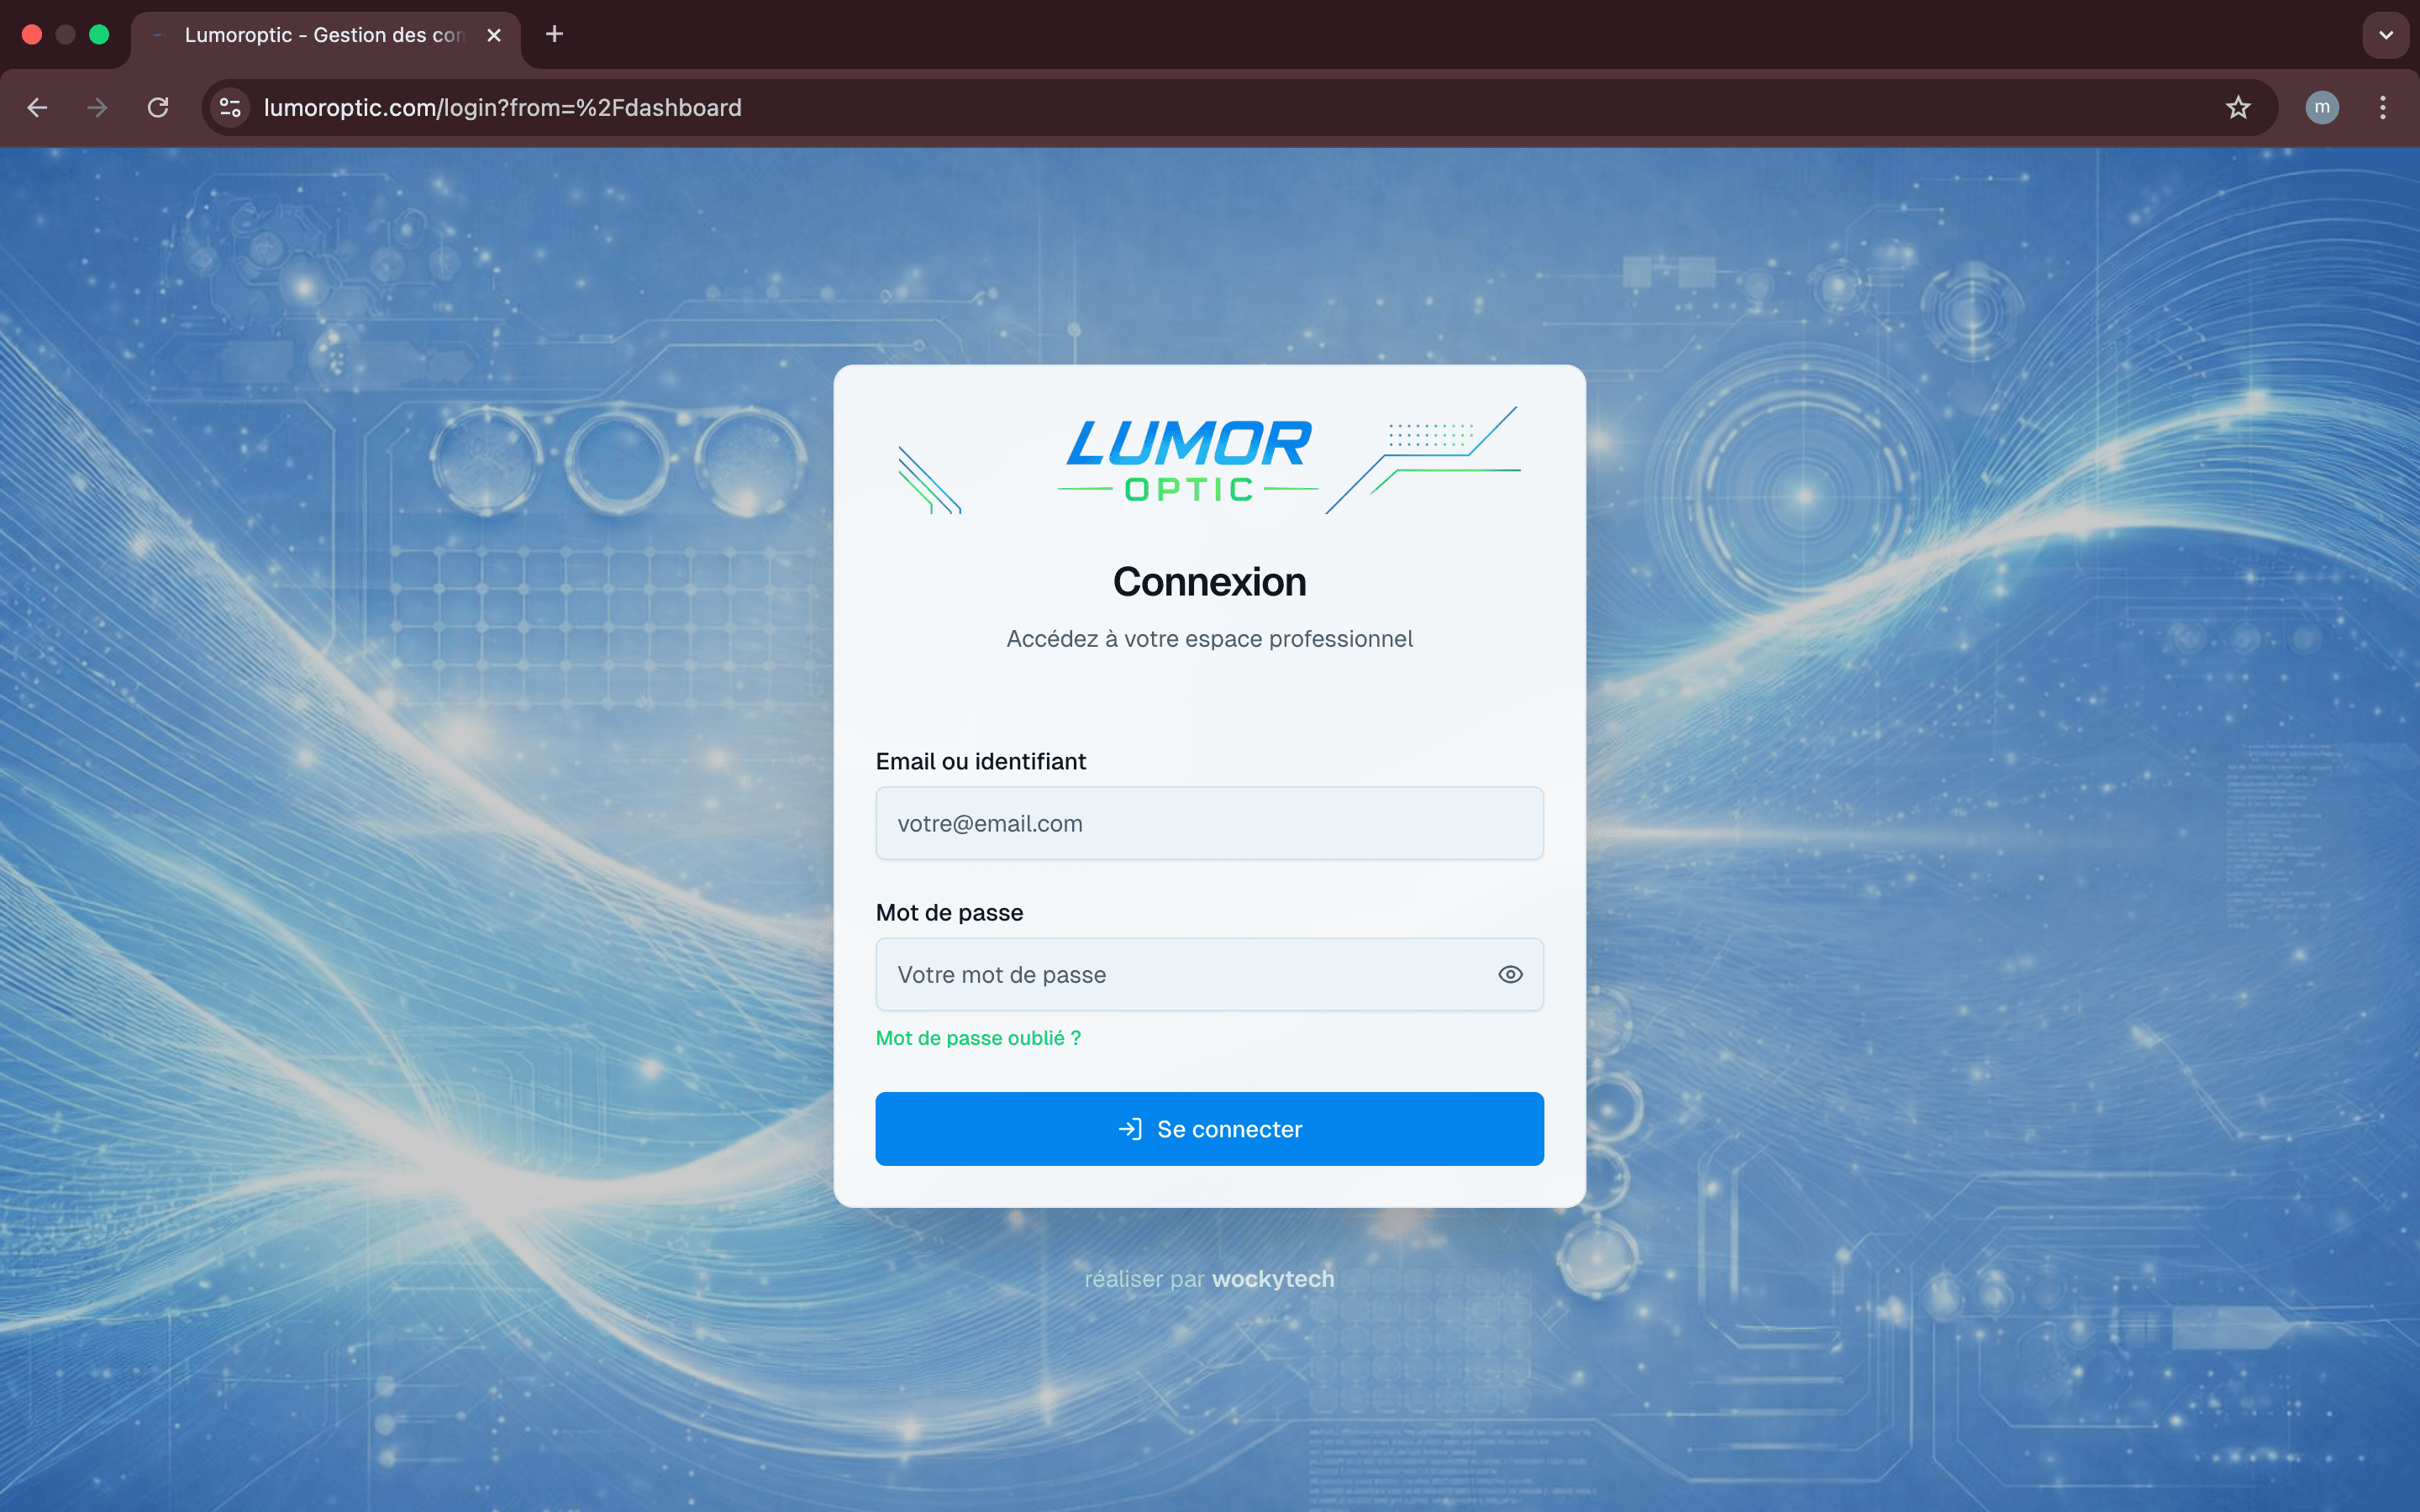Click the browser back arrow
Image resolution: width=2420 pixels, height=1512 pixels.
pos(37,107)
